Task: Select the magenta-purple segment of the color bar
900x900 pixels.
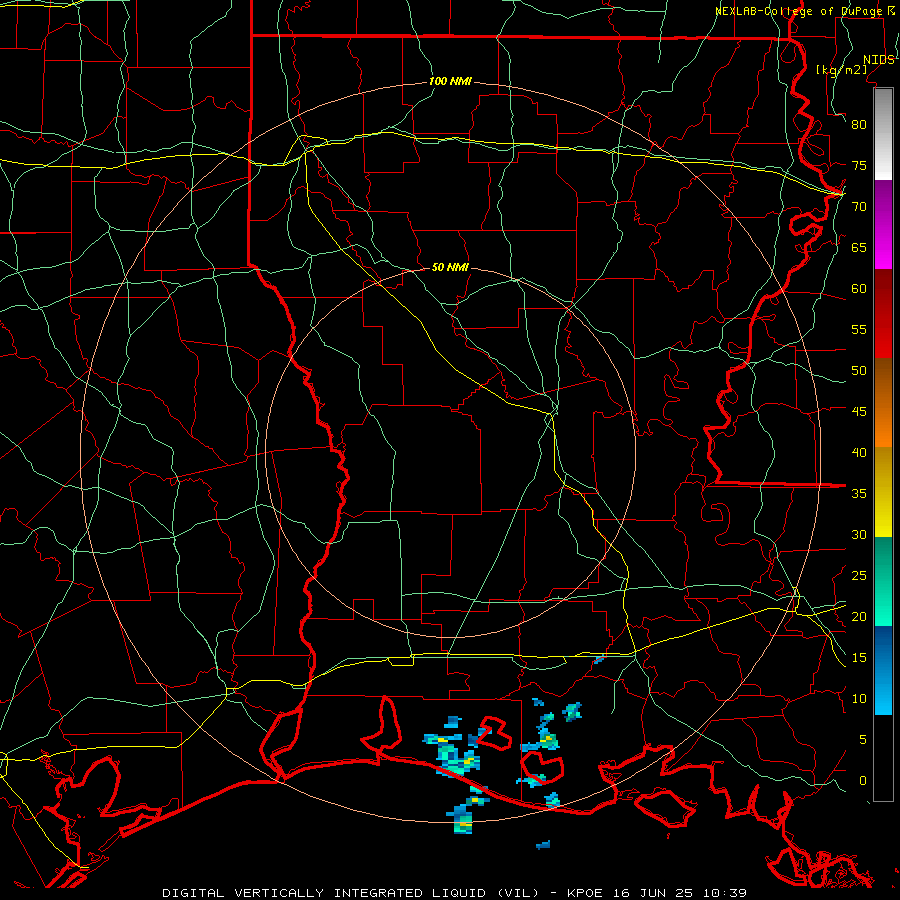Action: [883, 224]
